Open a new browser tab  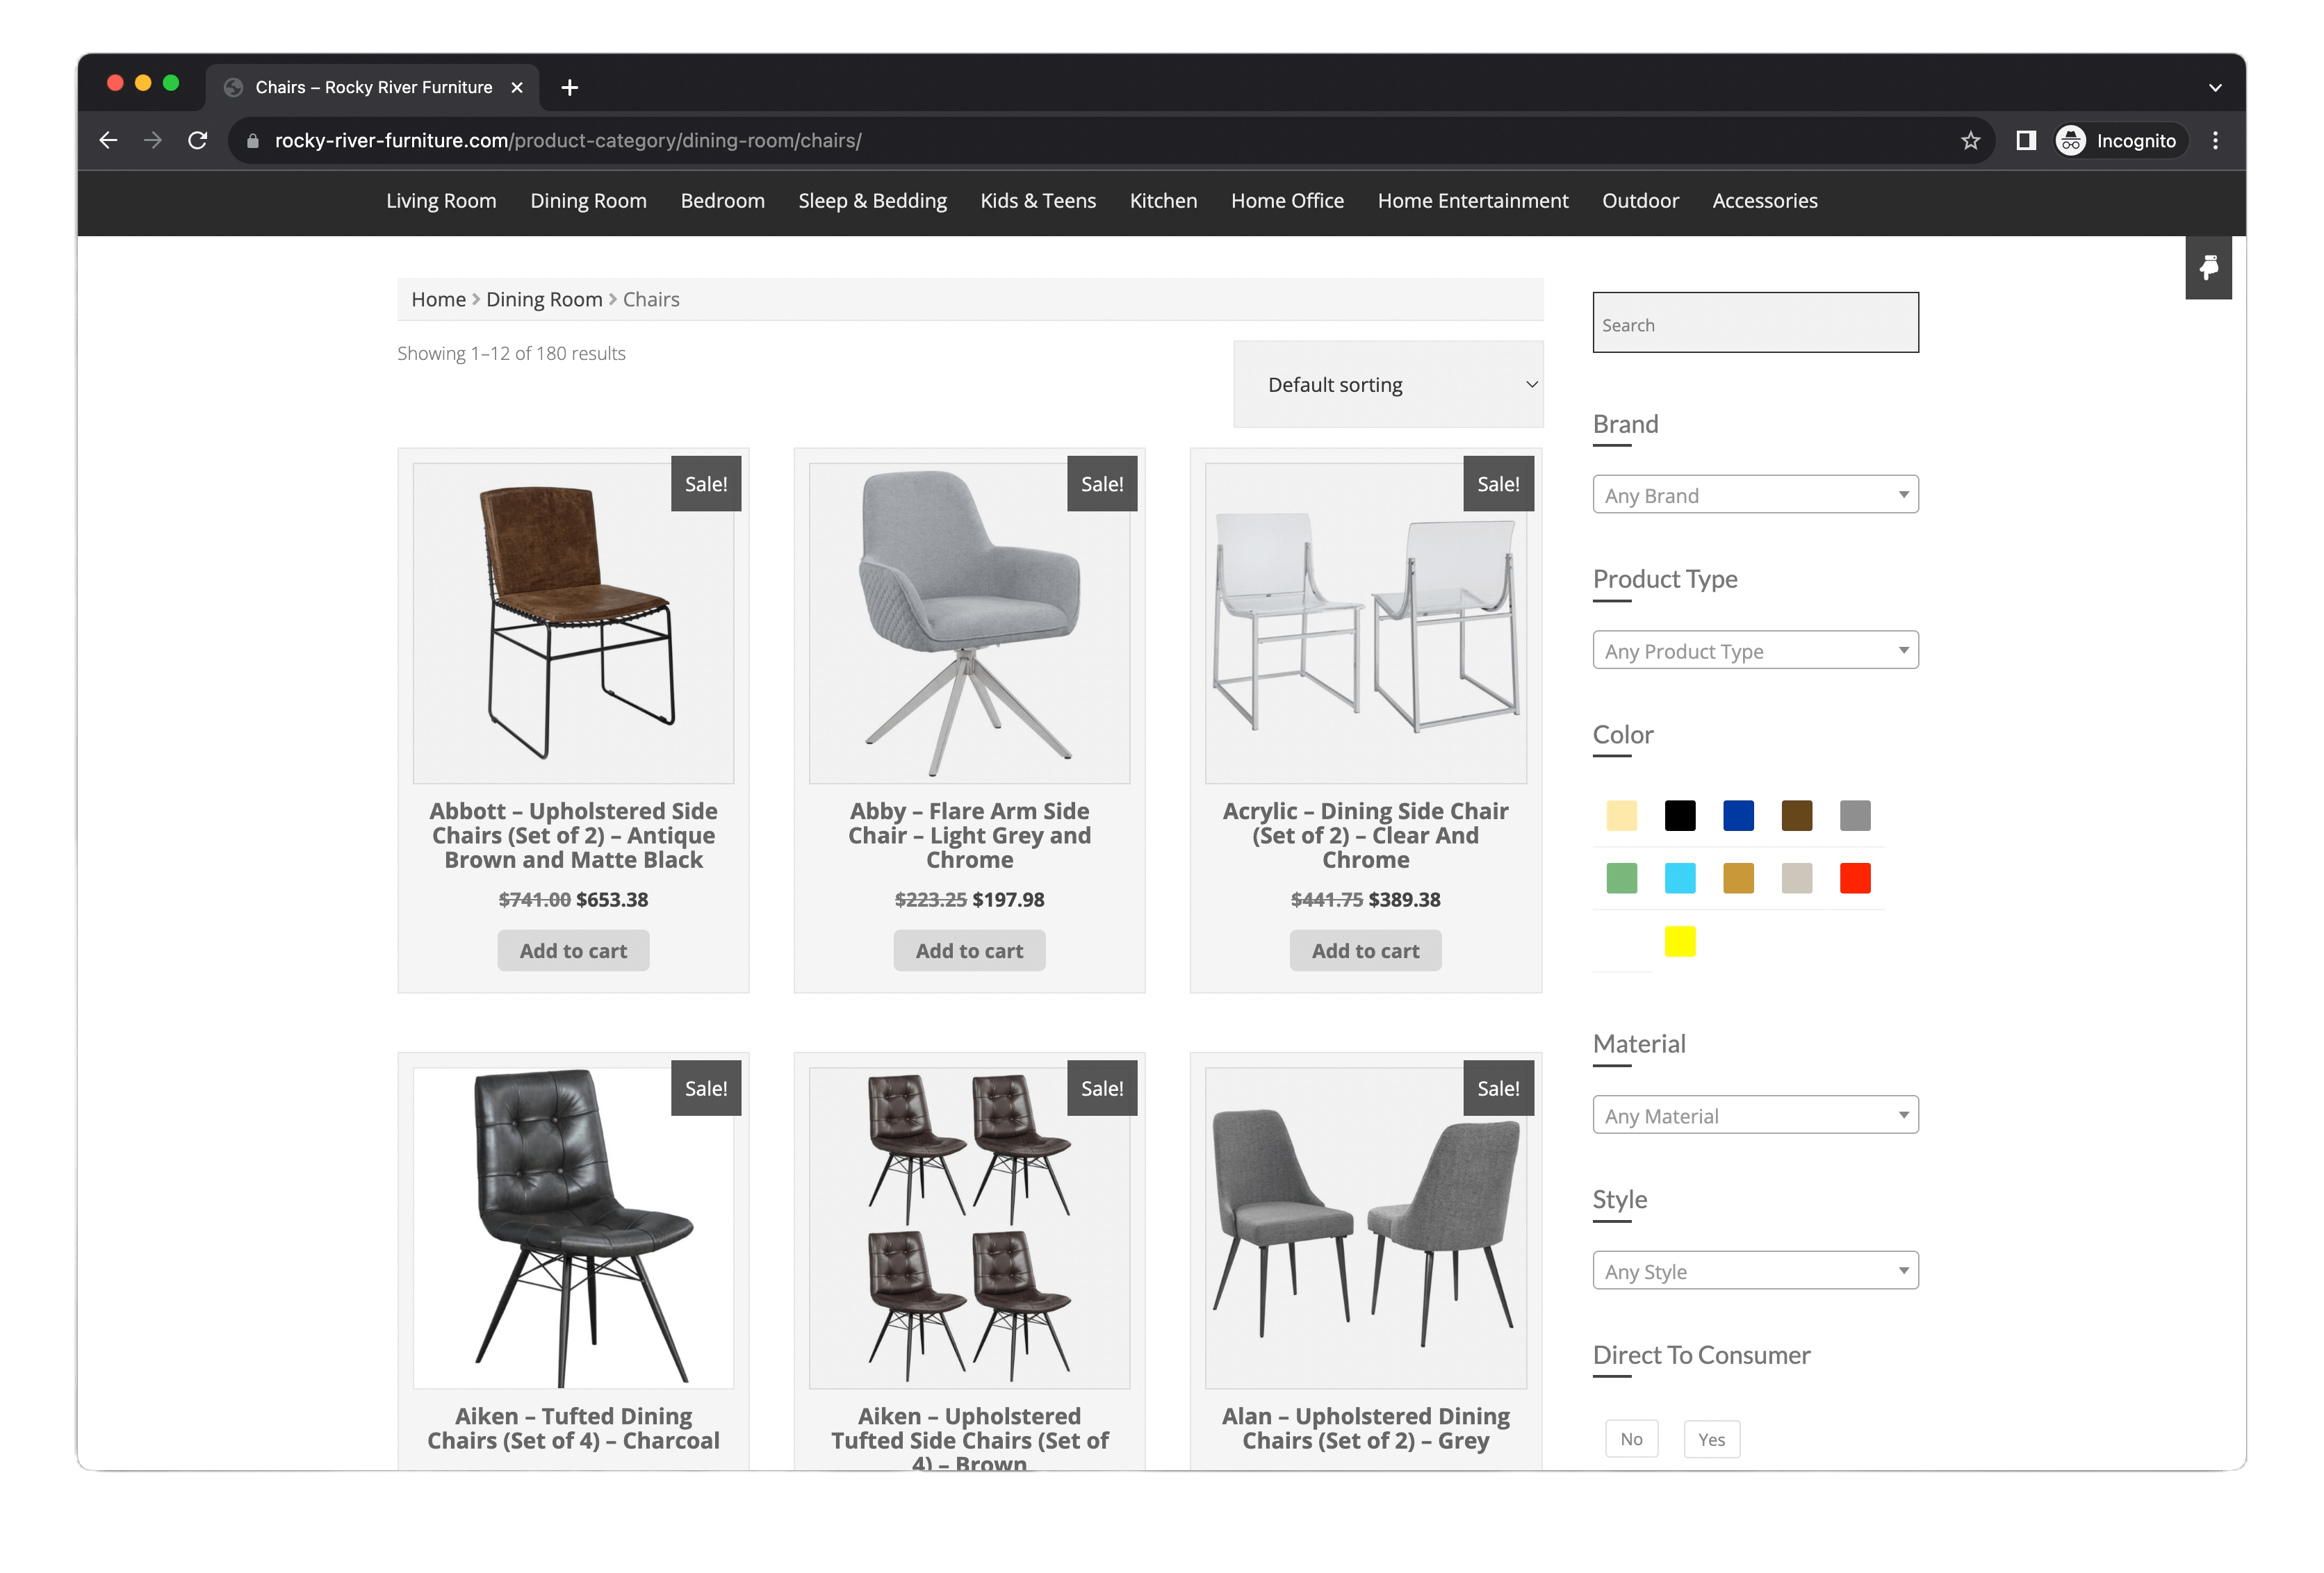(570, 88)
